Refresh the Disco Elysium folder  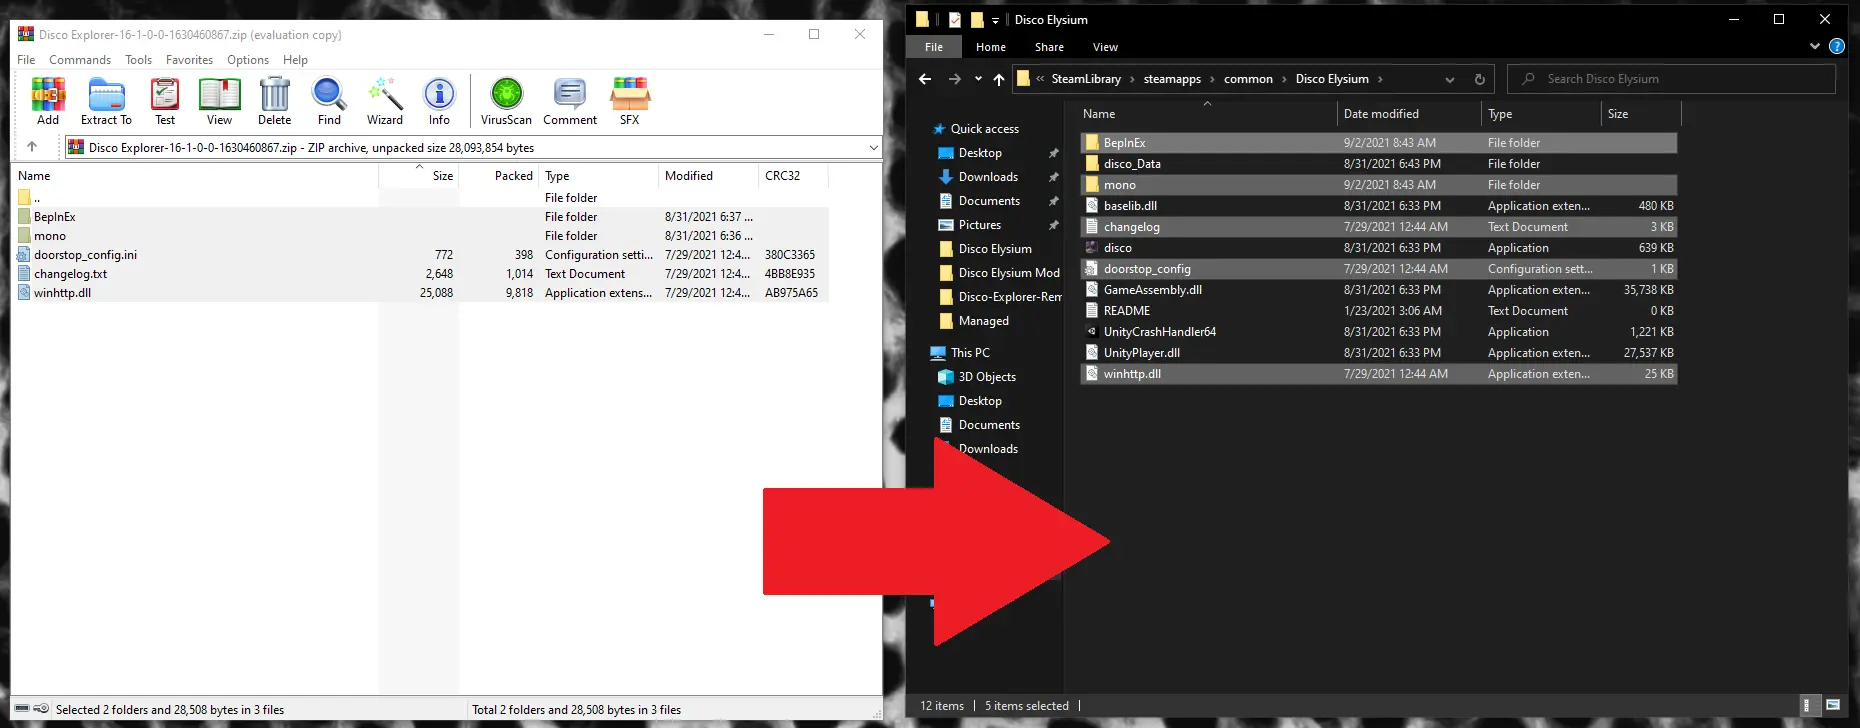coord(1480,79)
